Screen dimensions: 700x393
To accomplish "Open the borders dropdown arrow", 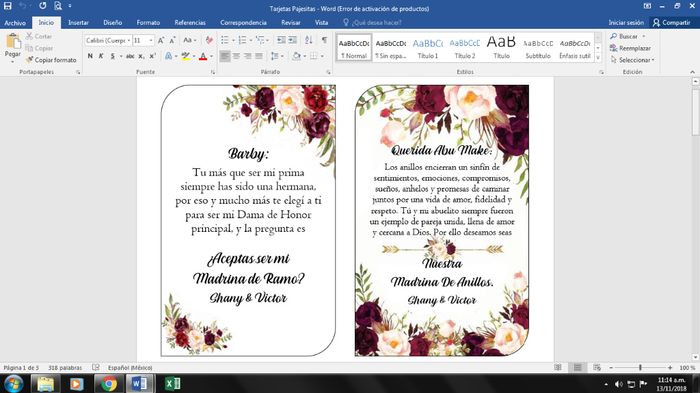I will click(x=322, y=56).
